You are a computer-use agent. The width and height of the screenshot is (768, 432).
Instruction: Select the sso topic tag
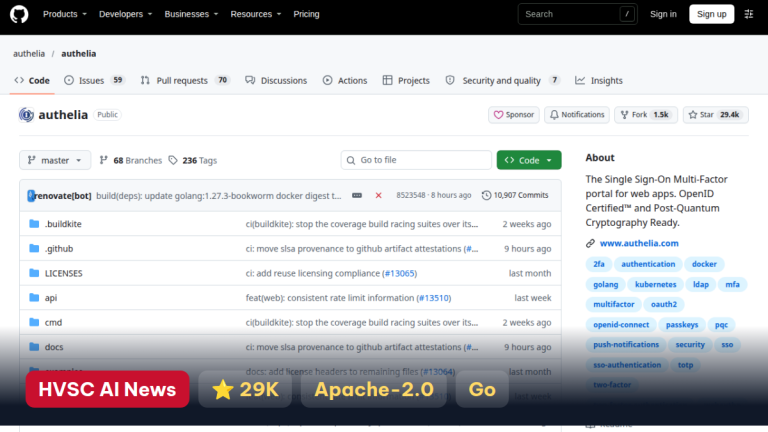pos(727,345)
